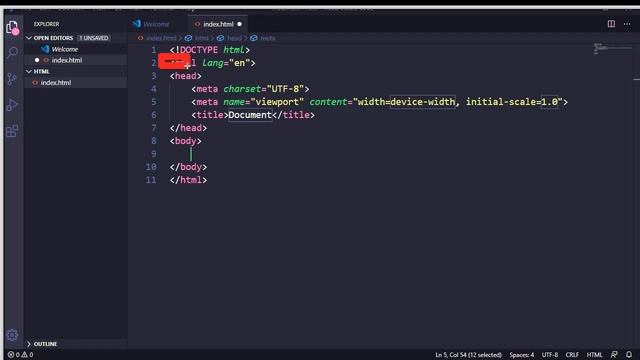640x360 pixels.
Task: Click meta in the breadcrumb
Action: [268, 38]
